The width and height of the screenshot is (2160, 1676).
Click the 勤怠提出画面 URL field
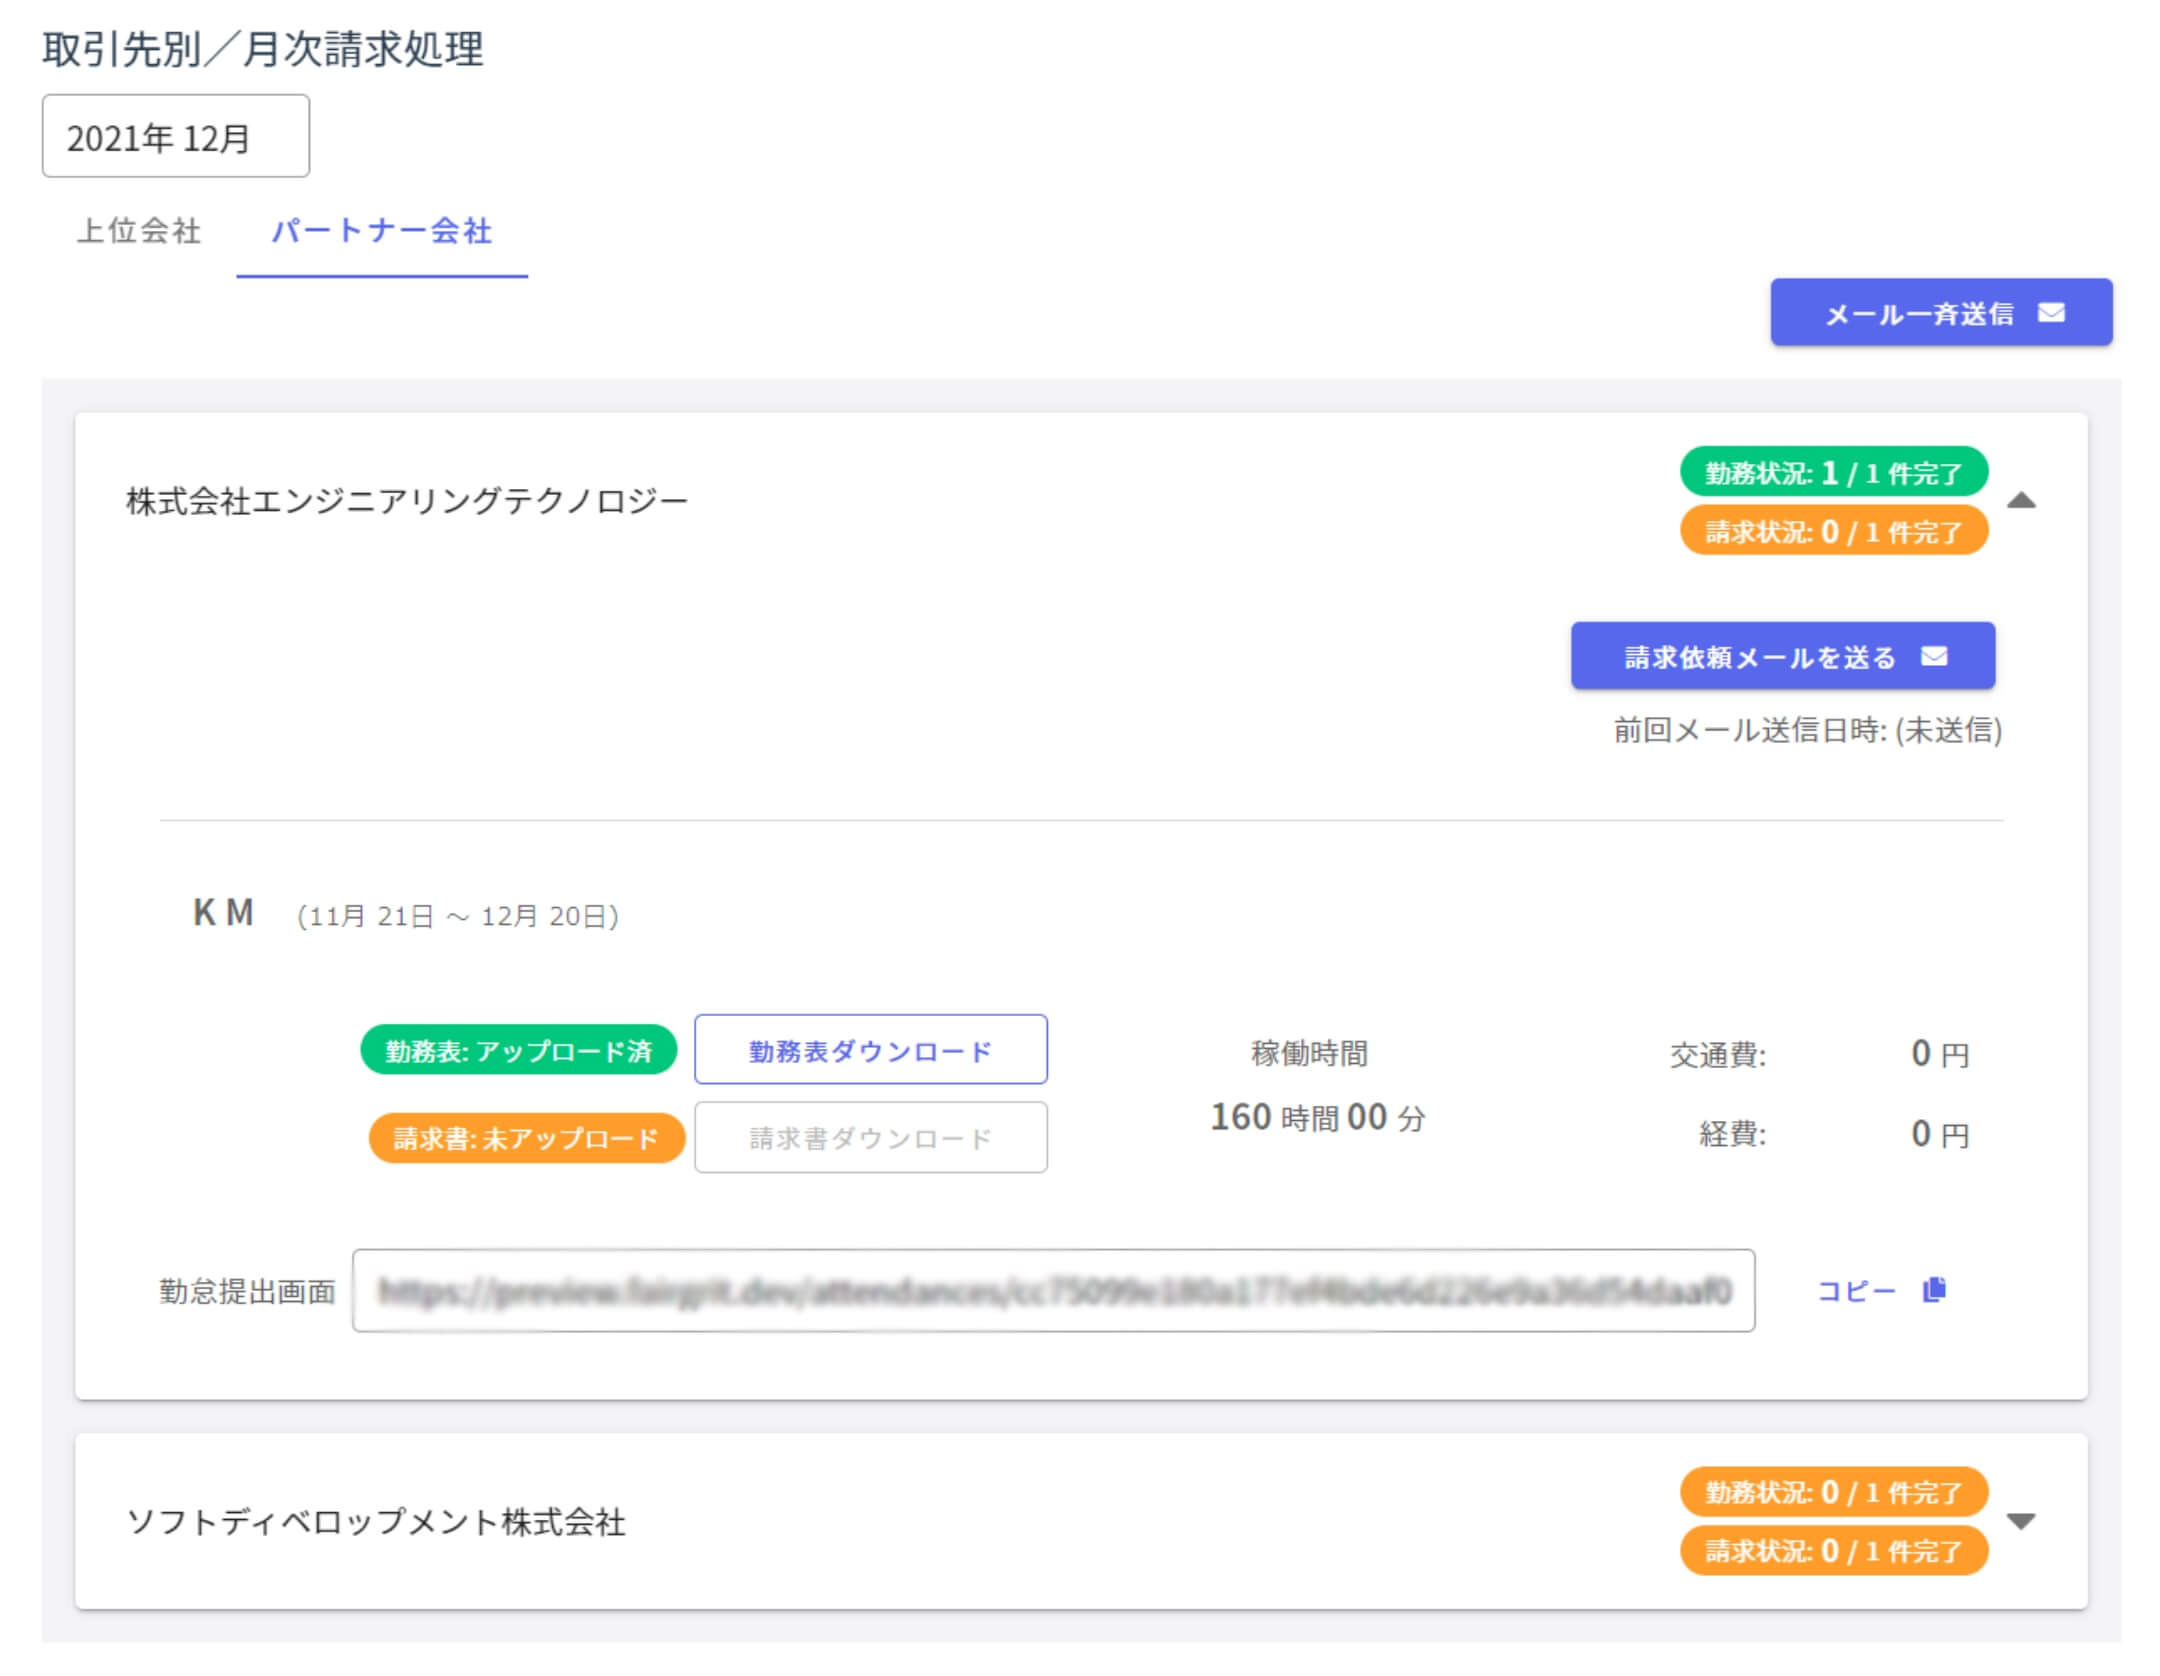1053,1290
